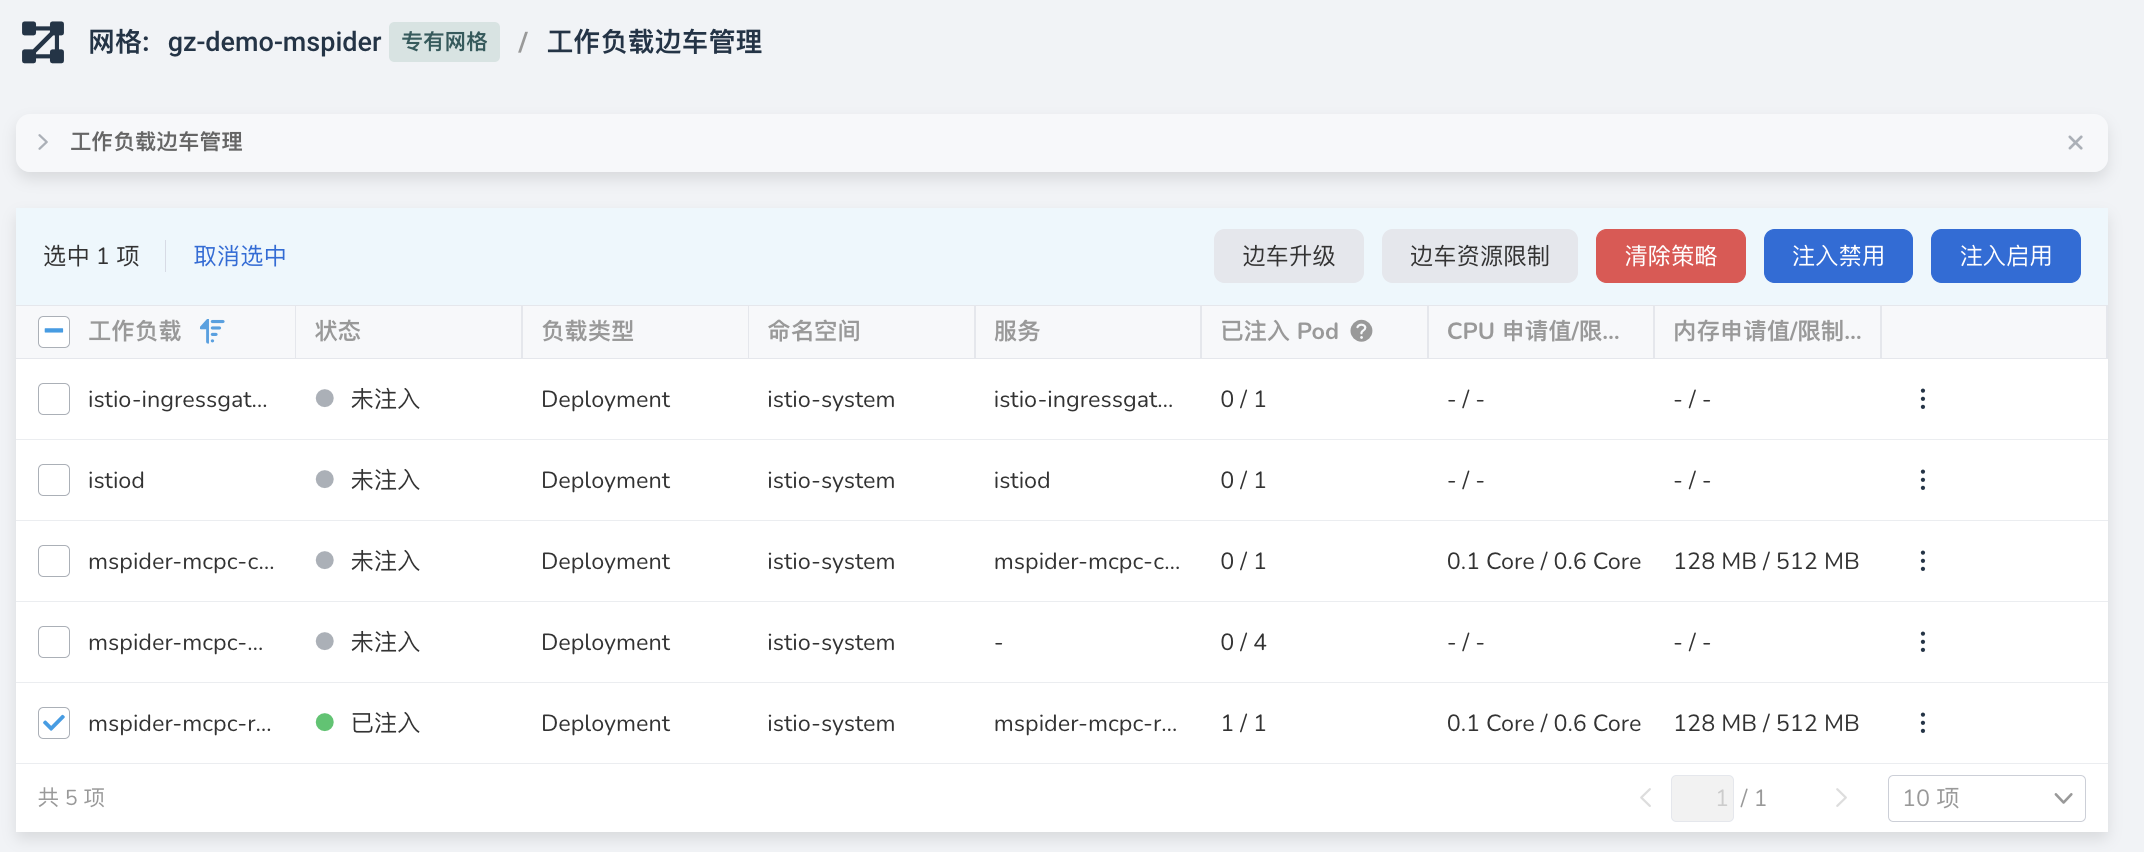Open more actions menu for the istiod row
2144x852 pixels.
pyautogui.click(x=1922, y=480)
